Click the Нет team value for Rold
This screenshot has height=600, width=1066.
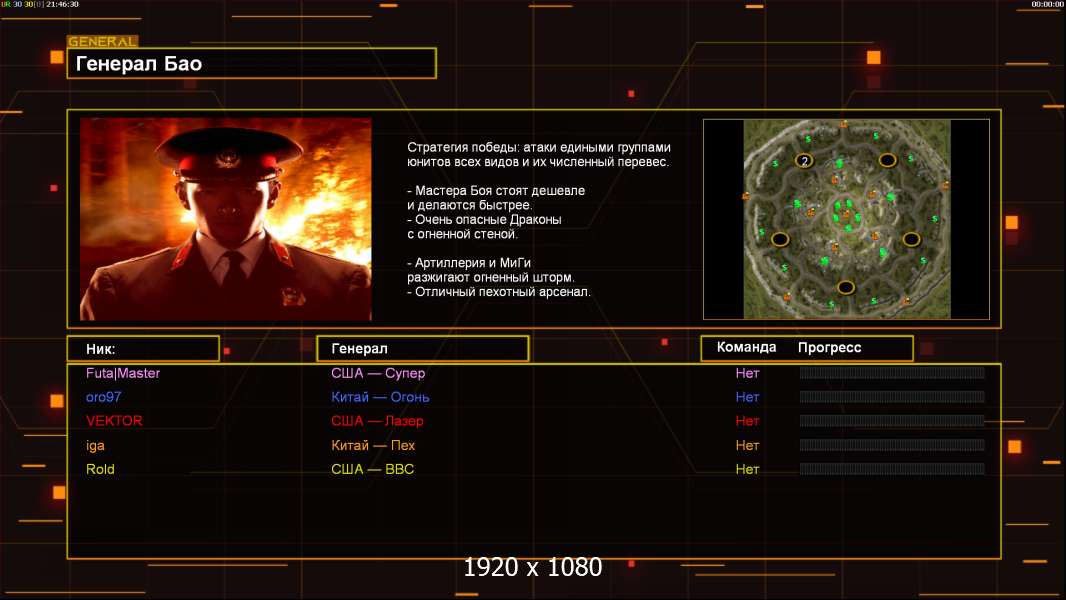tap(747, 469)
